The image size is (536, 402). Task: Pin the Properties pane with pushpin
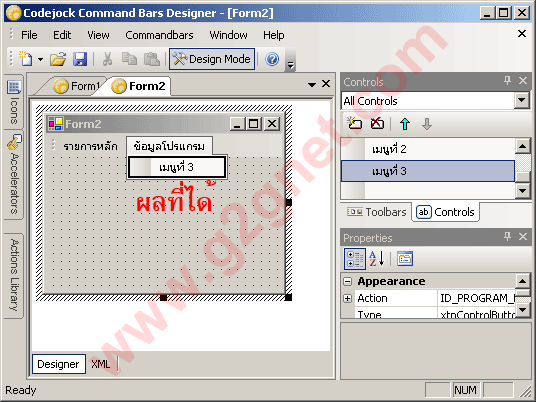coord(507,236)
